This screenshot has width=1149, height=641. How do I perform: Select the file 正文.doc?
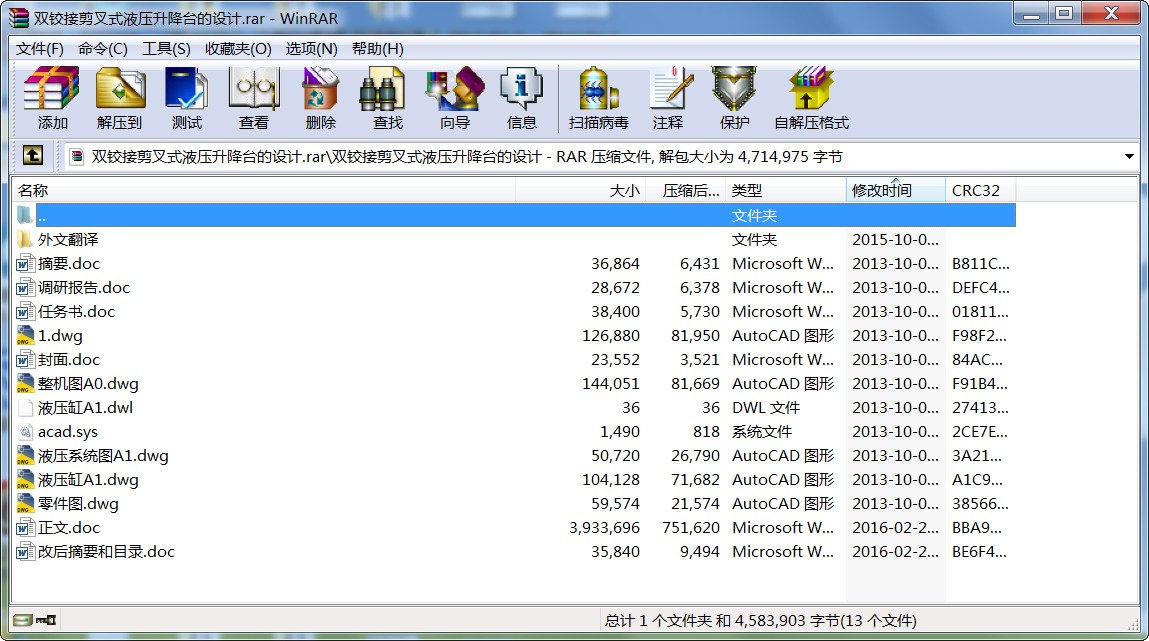click(x=69, y=528)
